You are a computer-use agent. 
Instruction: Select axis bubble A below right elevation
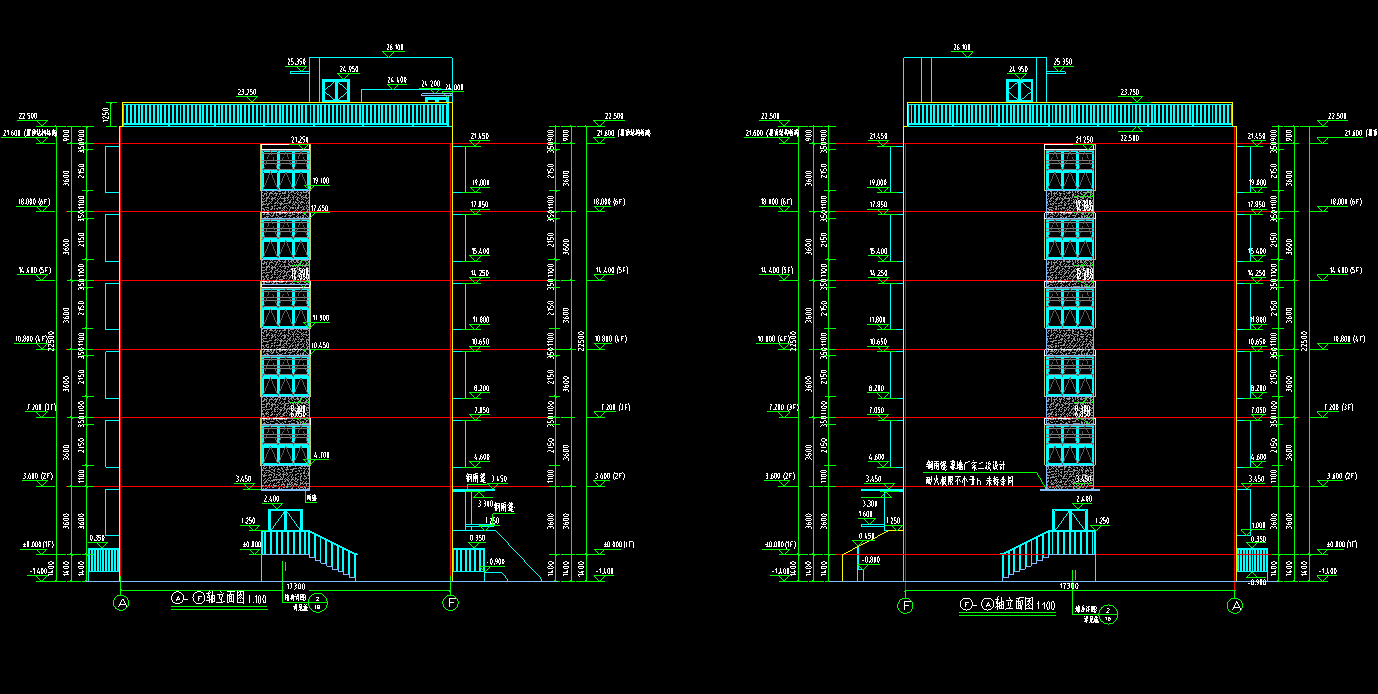point(1236,605)
